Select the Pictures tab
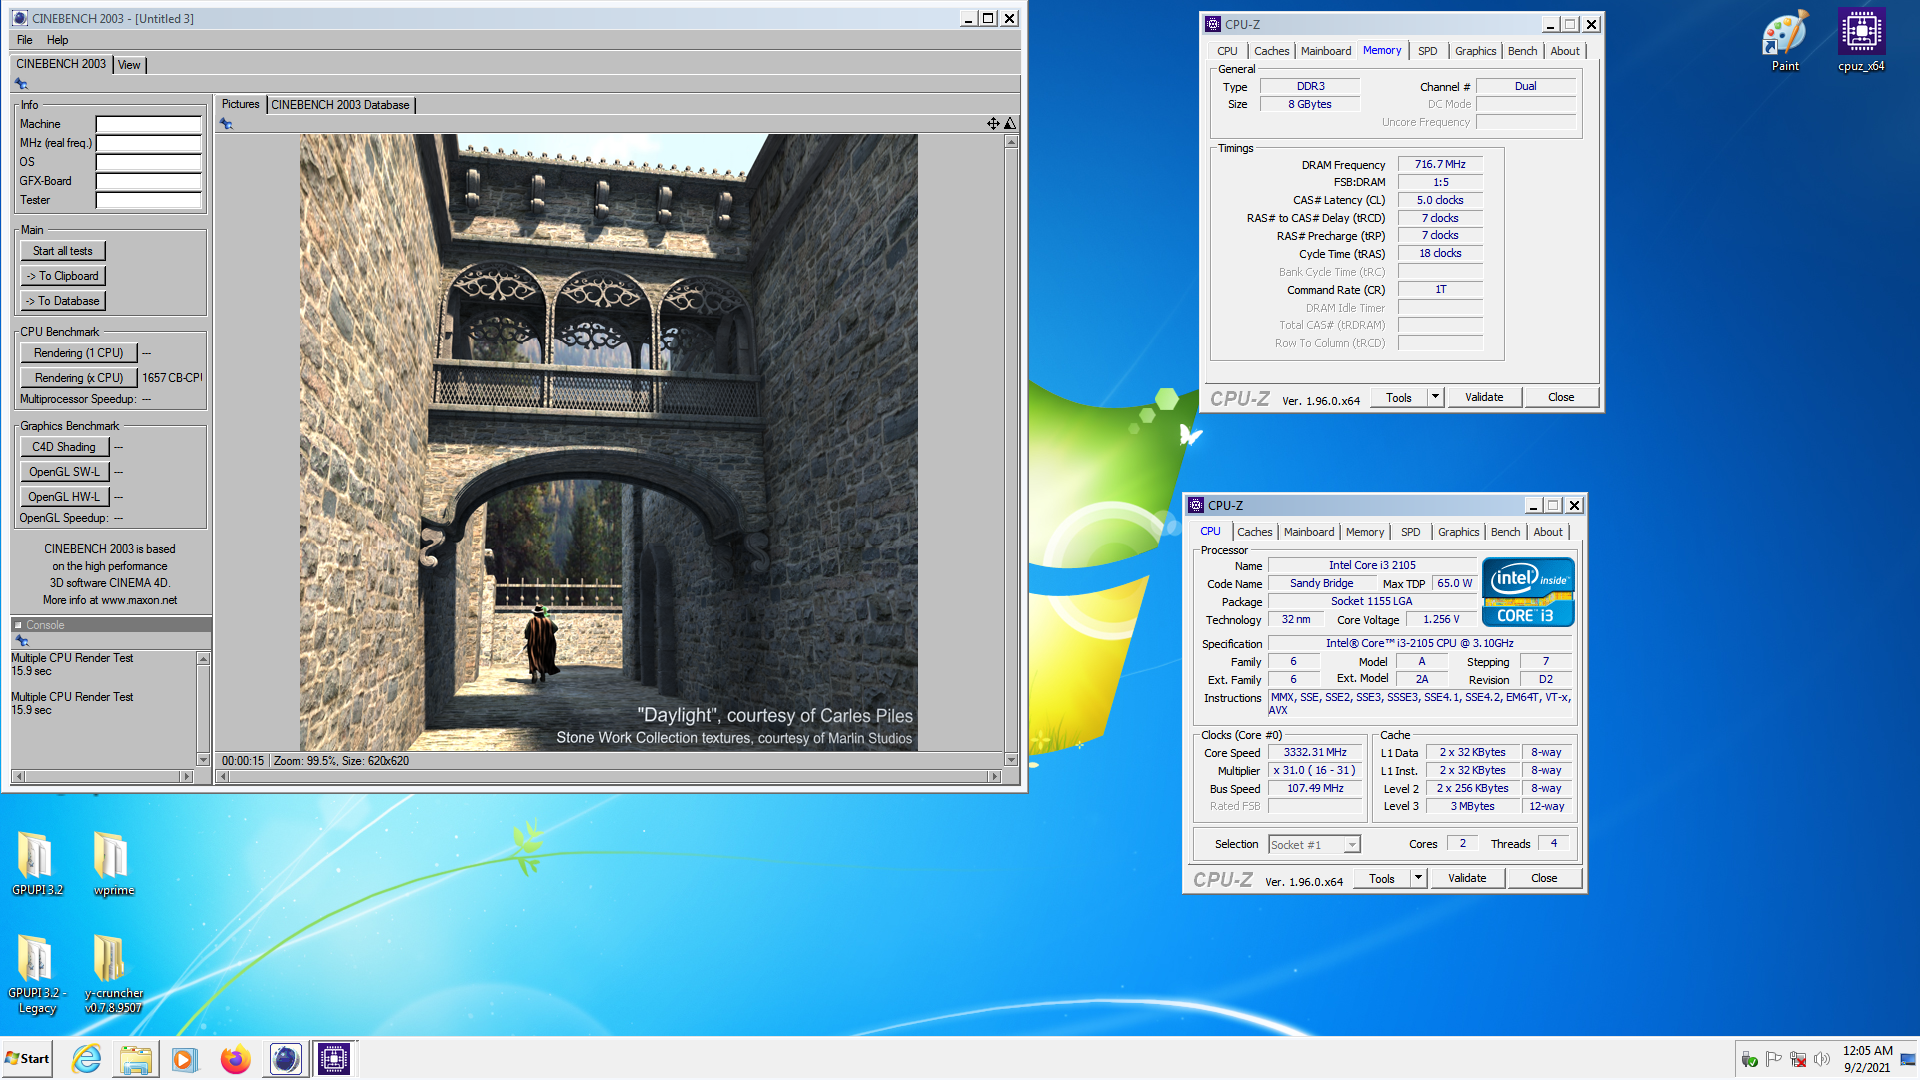The image size is (1920, 1080). 240,104
